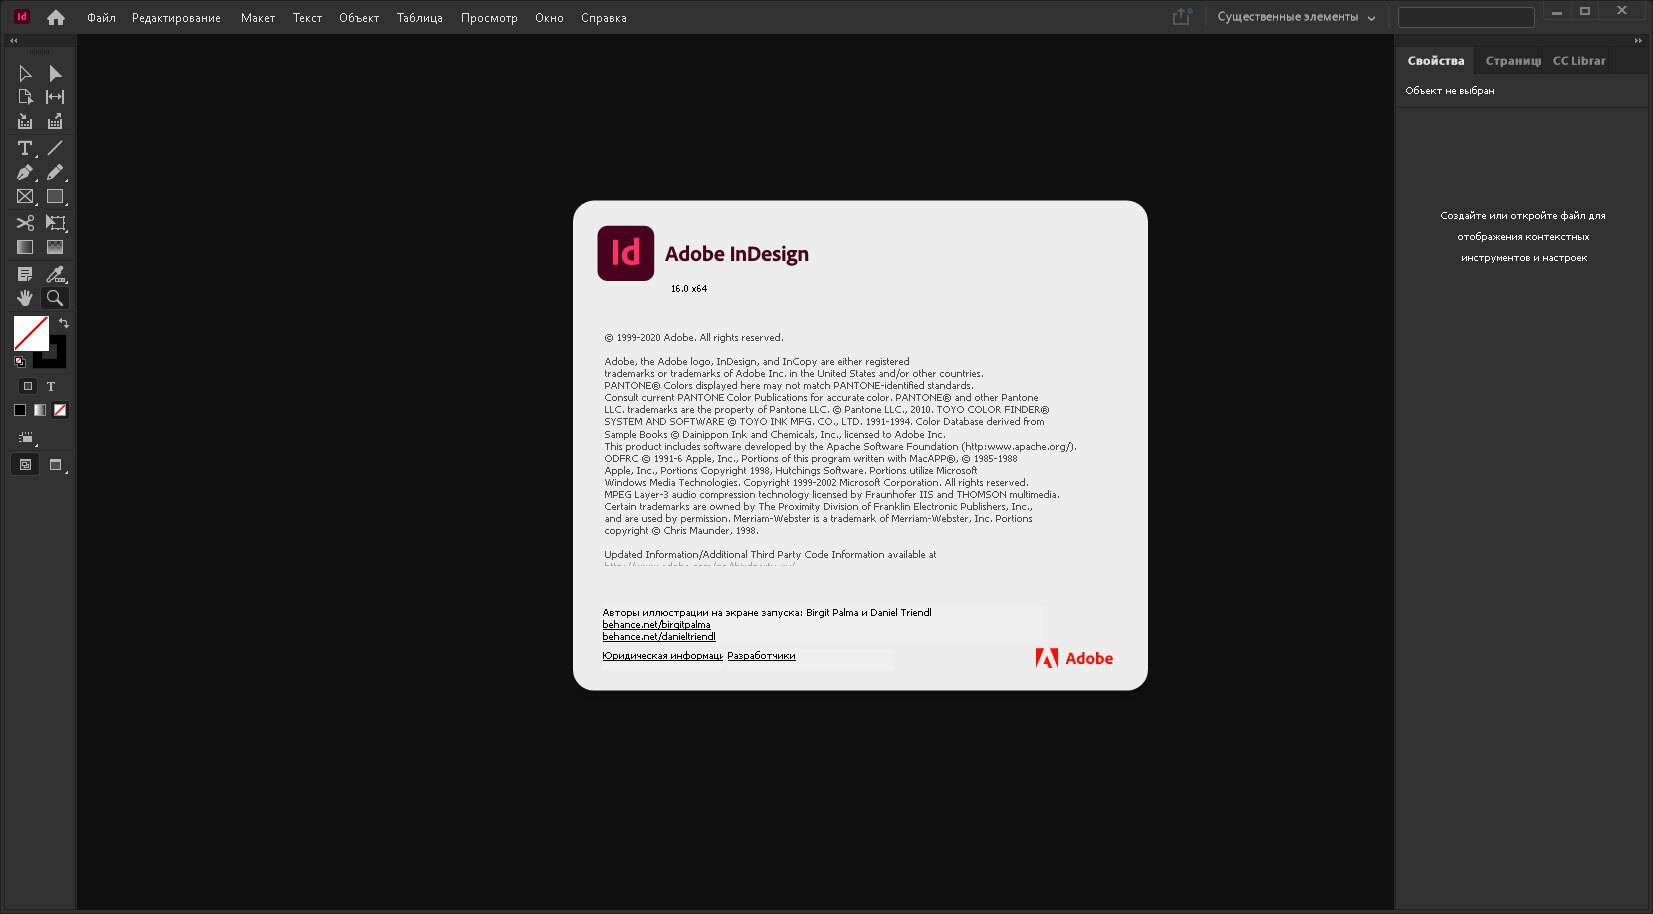This screenshot has height=914, width=1653.
Task: Open the Макет menu
Action: click(x=258, y=18)
